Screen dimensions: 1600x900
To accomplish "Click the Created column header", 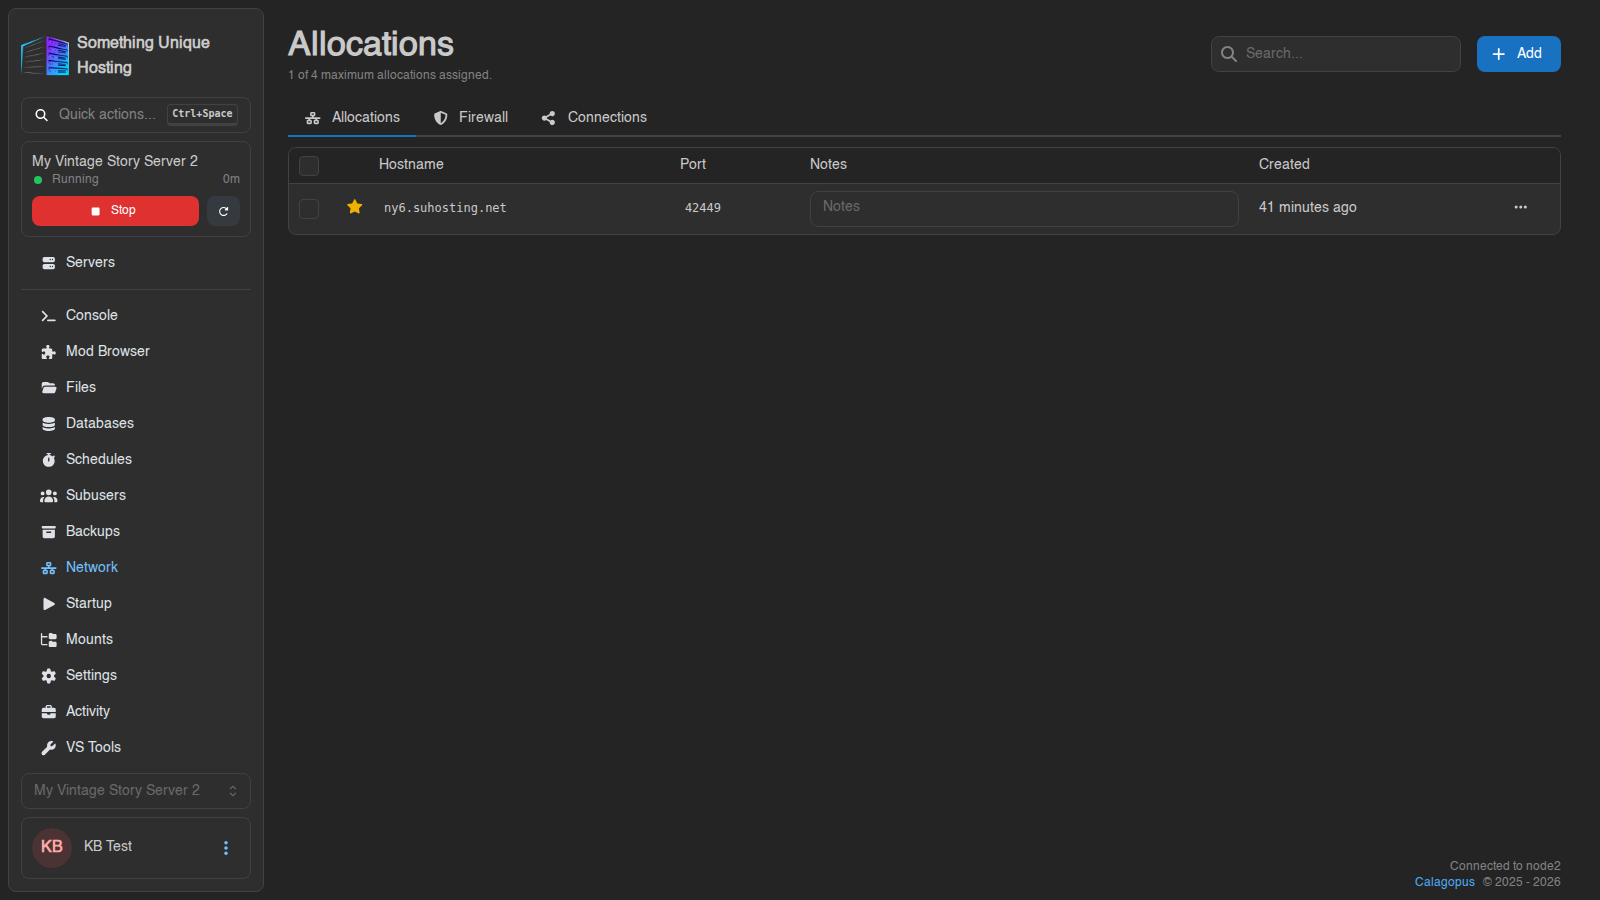I will (1284, 164).
